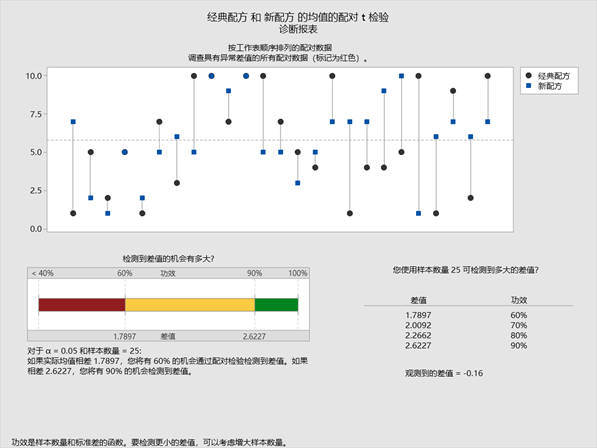597x448 pixels.
Task: Click the black circle legend marker
Action: 528,75
